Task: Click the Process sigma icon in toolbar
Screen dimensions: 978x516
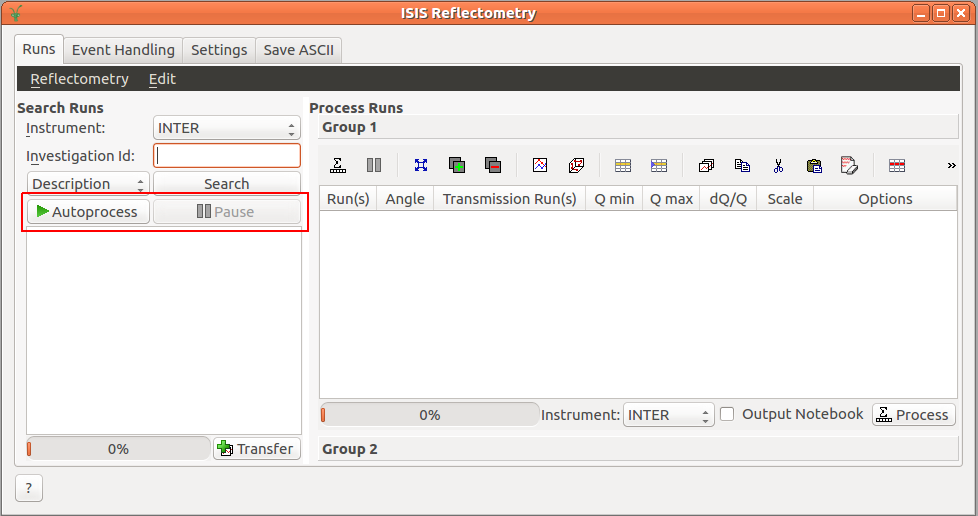Action: pos(338,165)
